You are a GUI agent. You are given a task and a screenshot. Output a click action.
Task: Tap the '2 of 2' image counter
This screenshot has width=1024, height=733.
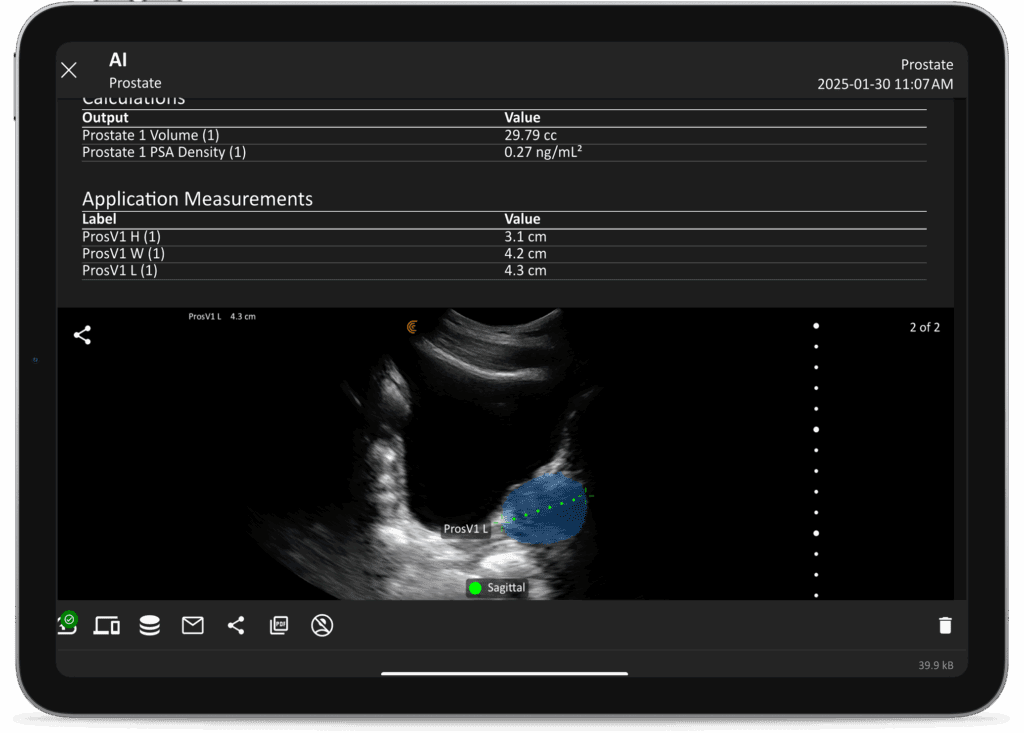[x=924, y=327]
